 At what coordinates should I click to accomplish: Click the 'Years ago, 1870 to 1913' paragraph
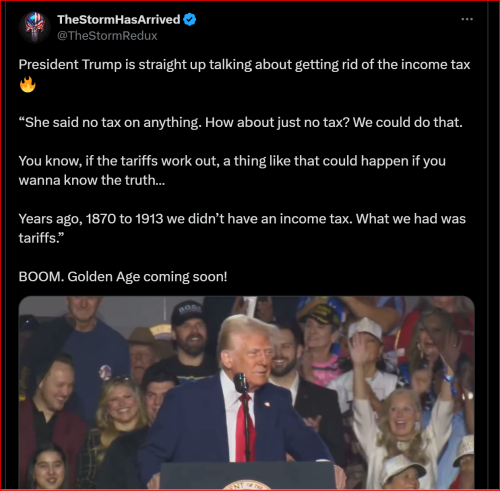pos(242,228)
